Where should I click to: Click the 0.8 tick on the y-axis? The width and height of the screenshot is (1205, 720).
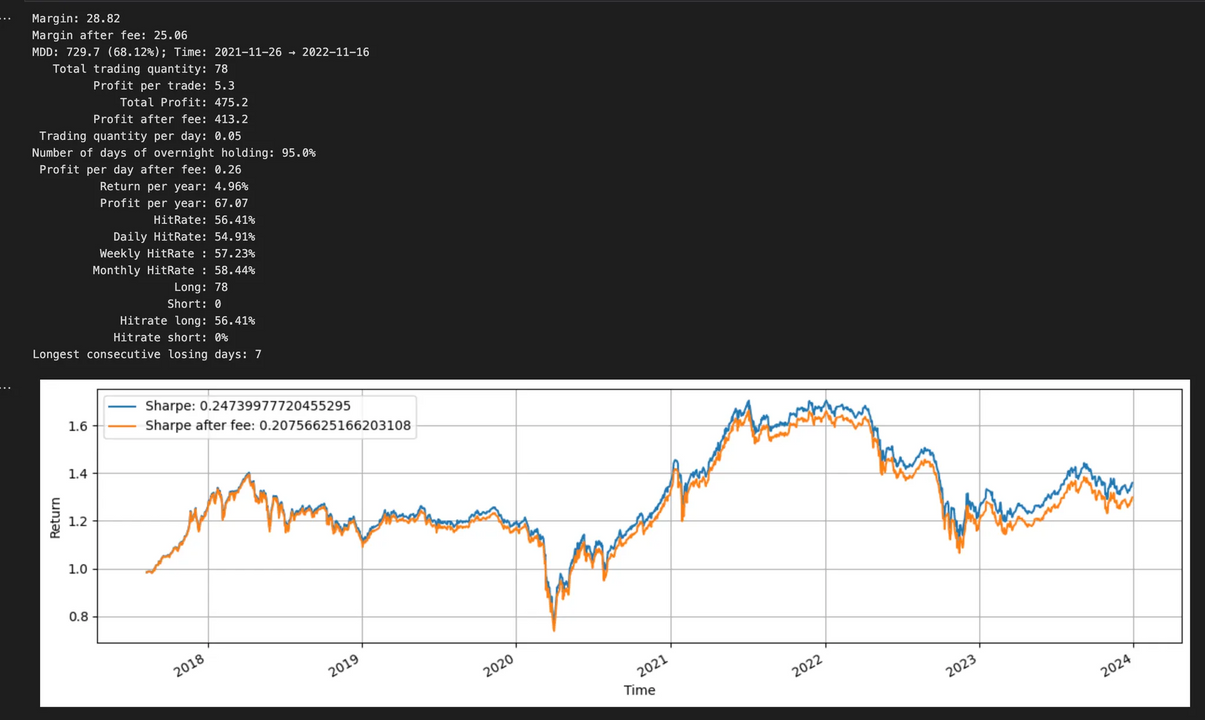coord(79,617)
